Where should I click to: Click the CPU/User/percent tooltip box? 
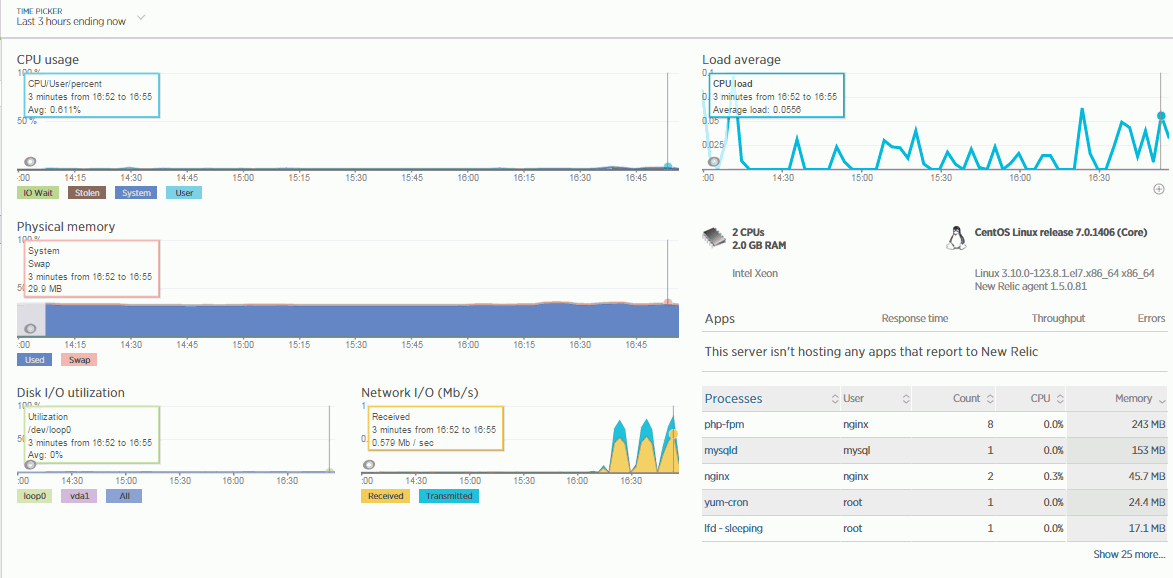point(91,96)
